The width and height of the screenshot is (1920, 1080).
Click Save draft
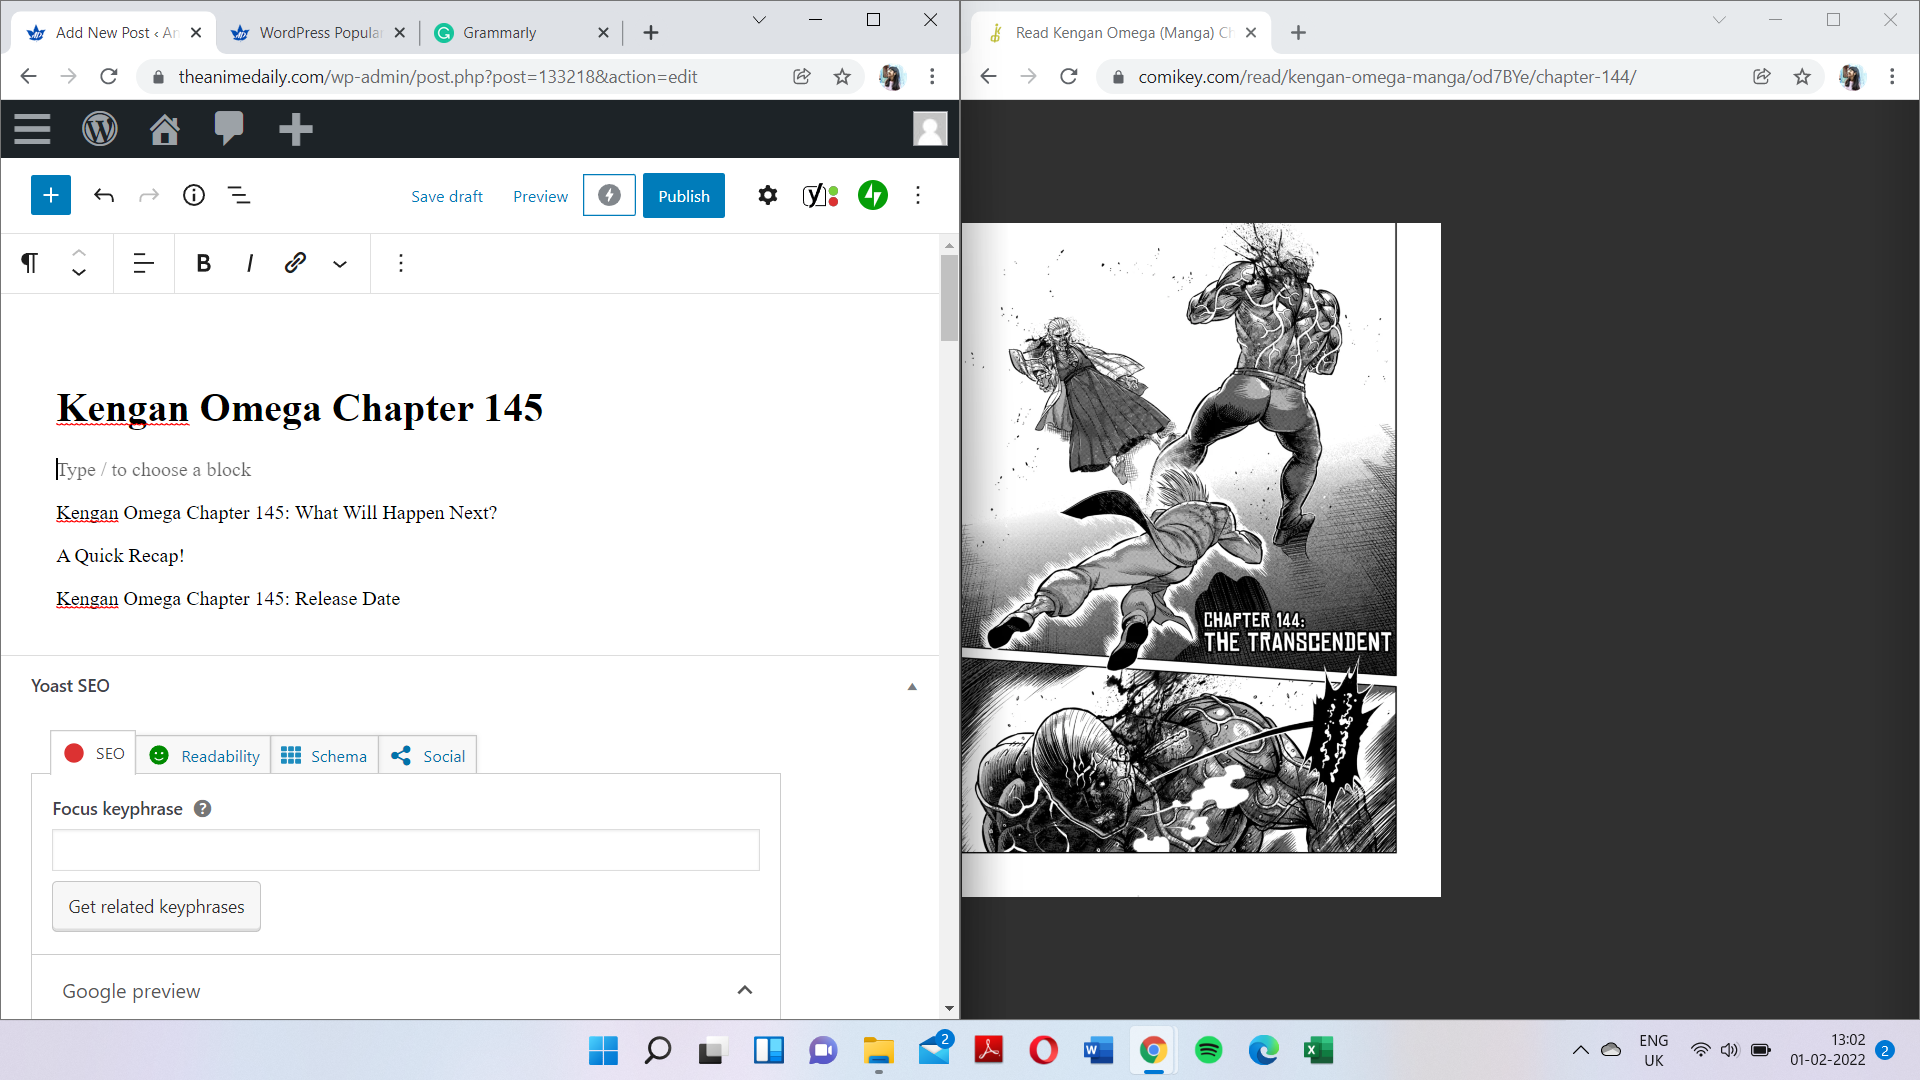pyautogui.click(x=447, y=196)
